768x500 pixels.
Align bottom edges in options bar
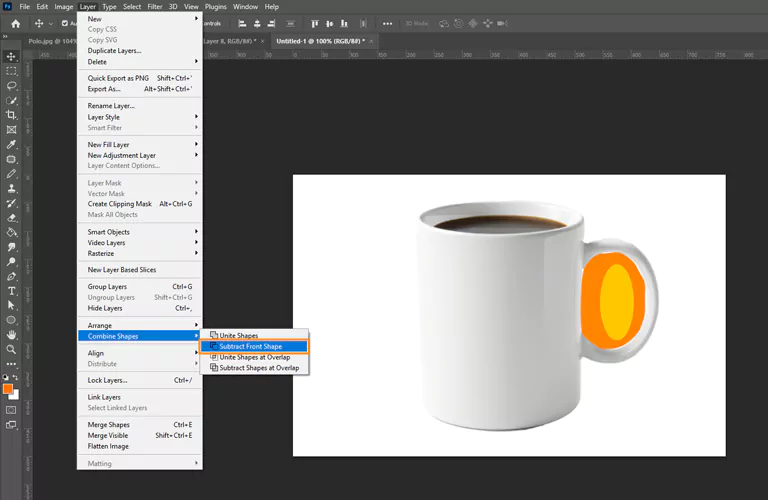point(344,24)
